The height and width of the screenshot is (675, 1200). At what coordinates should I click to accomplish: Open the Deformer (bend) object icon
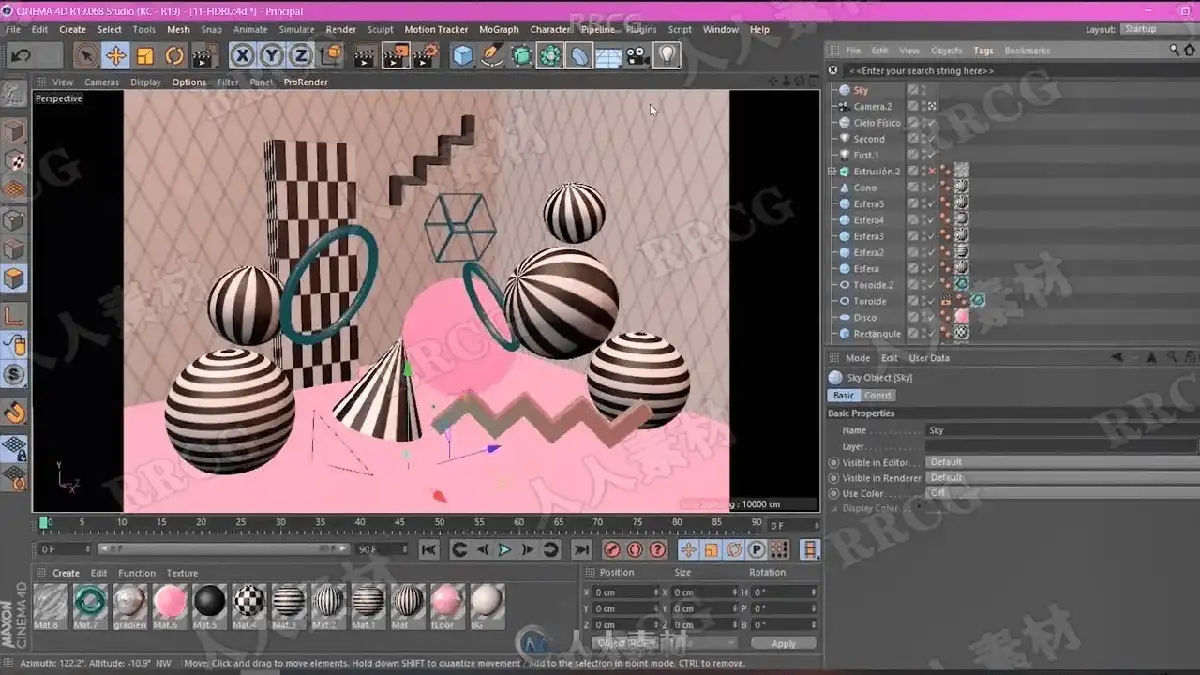tap(579, 56)
